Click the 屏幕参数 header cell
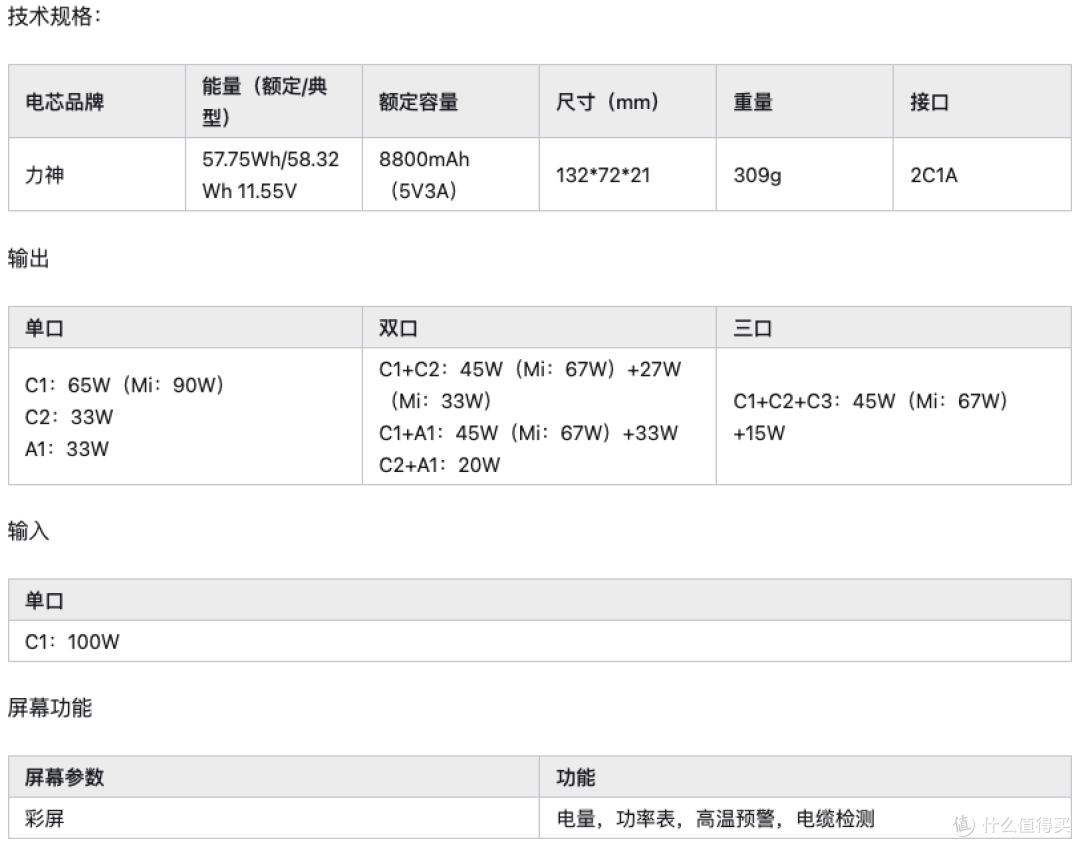 [274, 777]
